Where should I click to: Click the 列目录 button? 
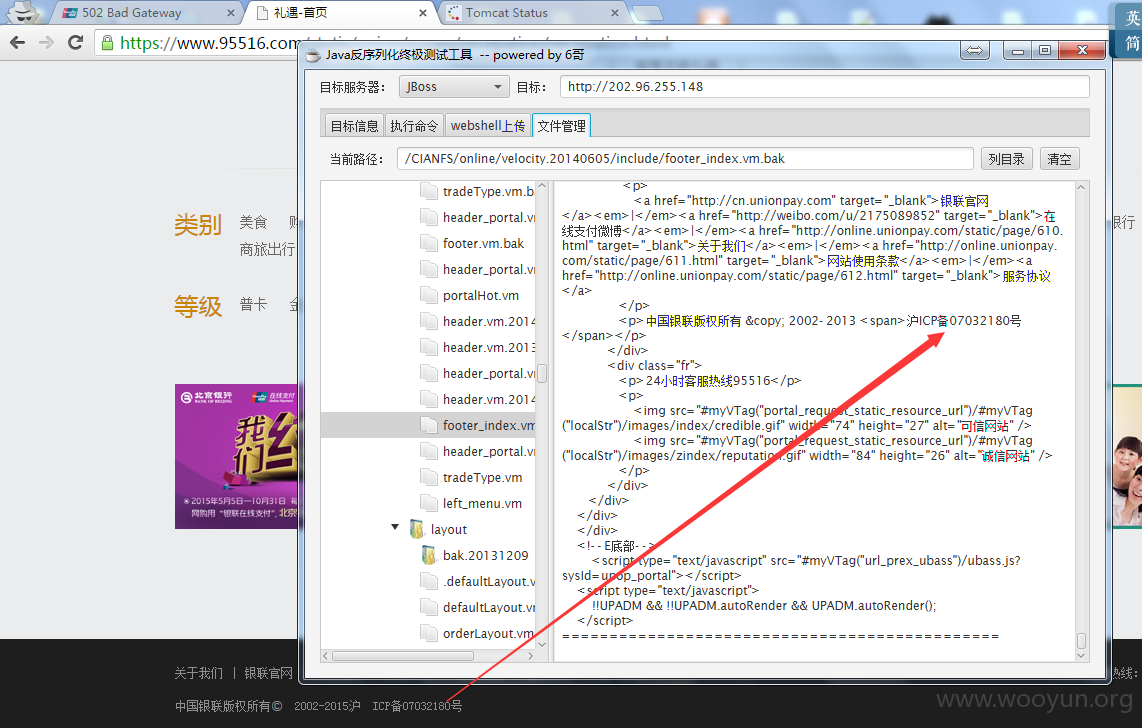click(1007, 159)
